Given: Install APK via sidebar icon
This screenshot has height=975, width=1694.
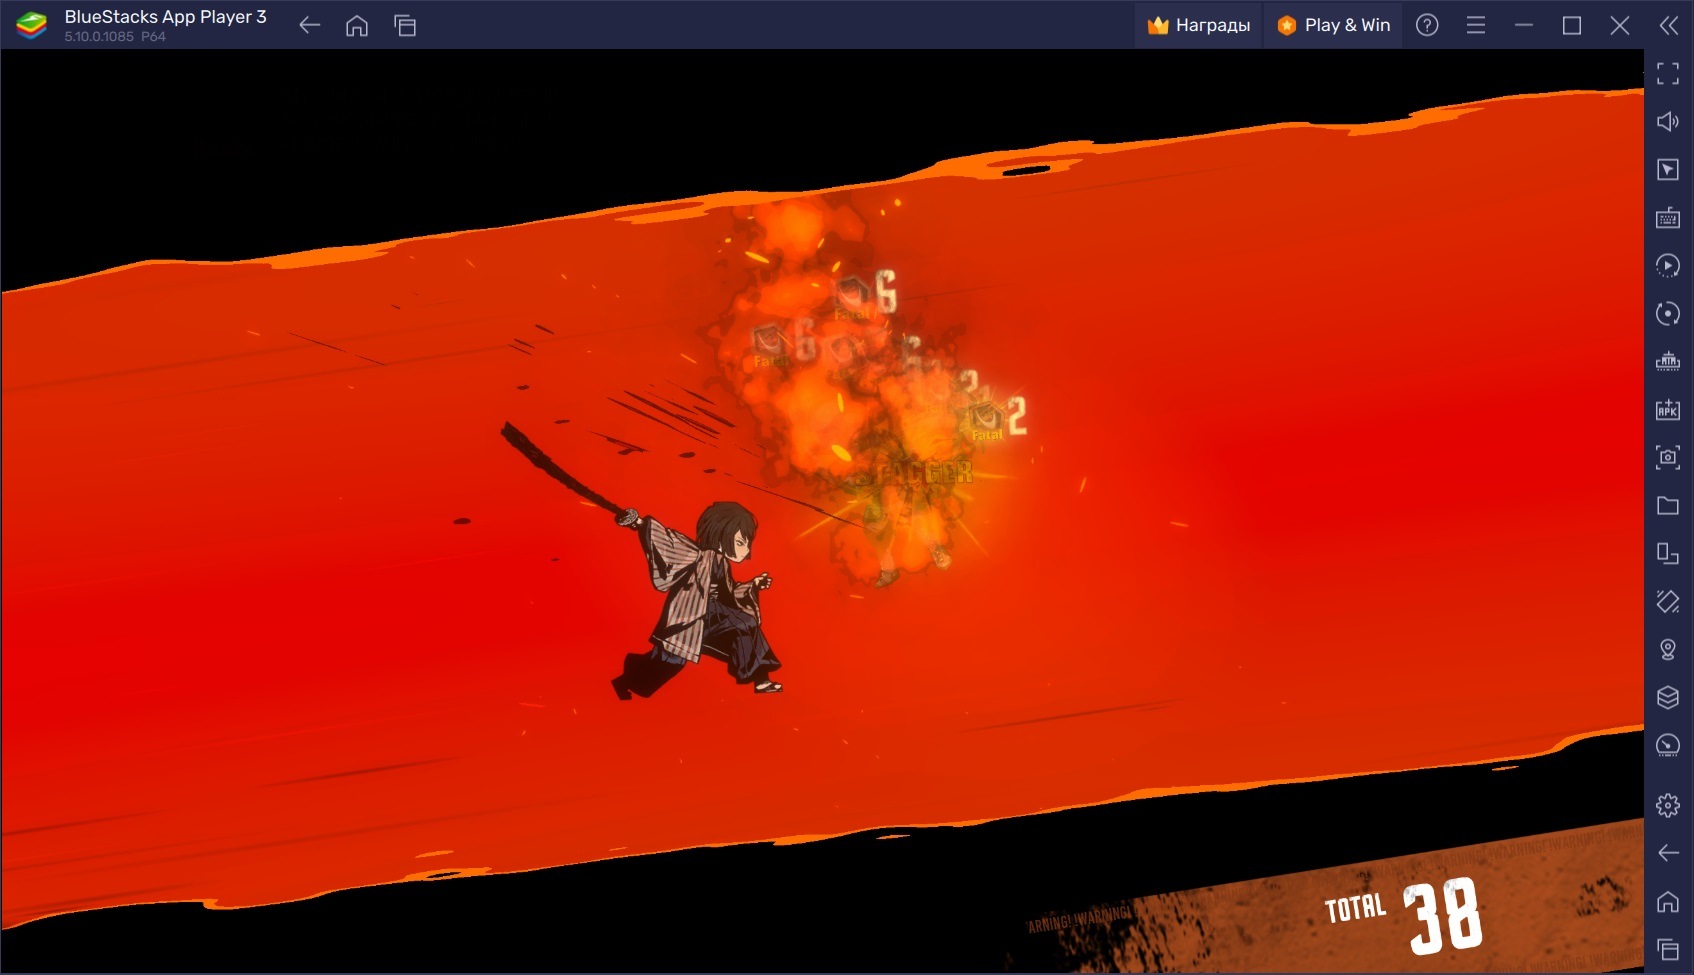Looking at the screenshot, I should (1667, 409).
